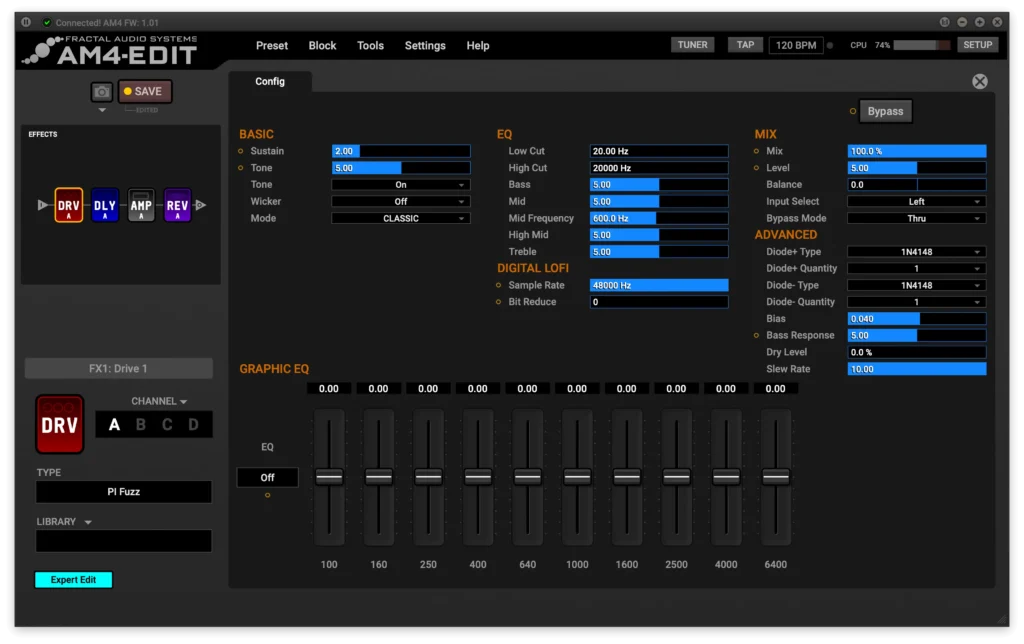
Task: Select channel D
Action: (x=193, y=425)
